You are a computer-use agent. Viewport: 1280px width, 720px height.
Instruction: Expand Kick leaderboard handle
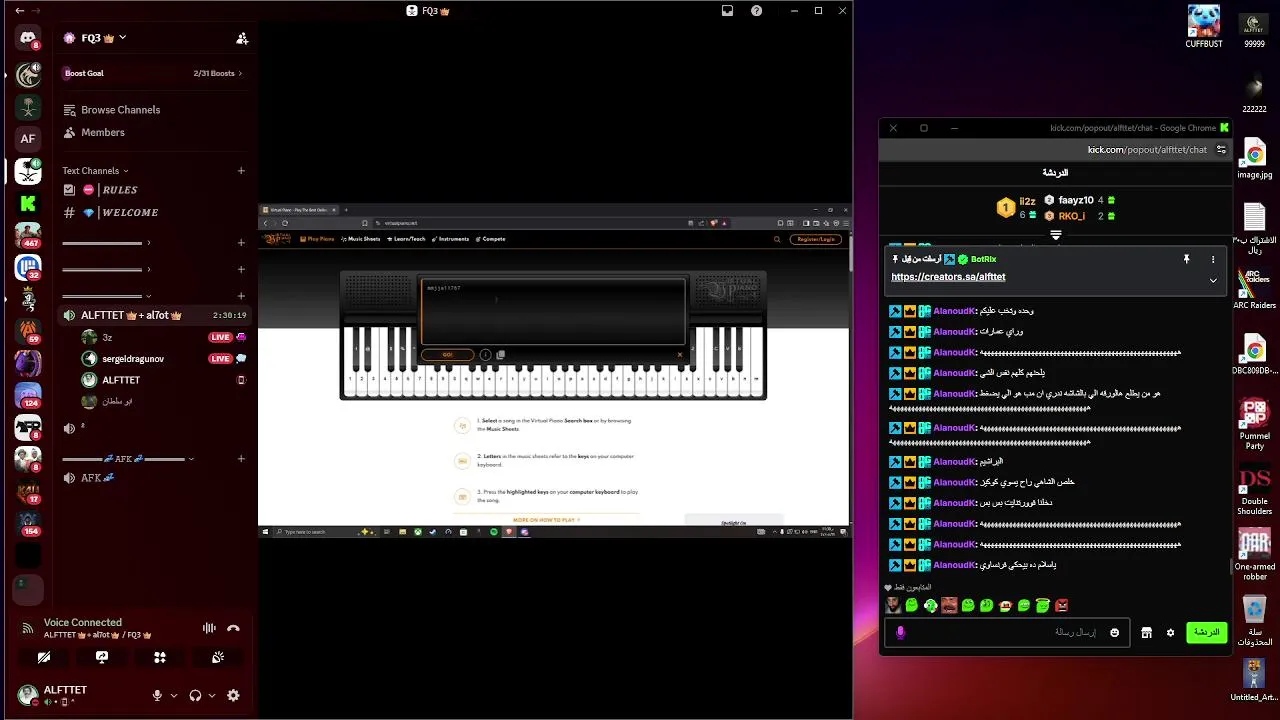(x=1055, y=236)
